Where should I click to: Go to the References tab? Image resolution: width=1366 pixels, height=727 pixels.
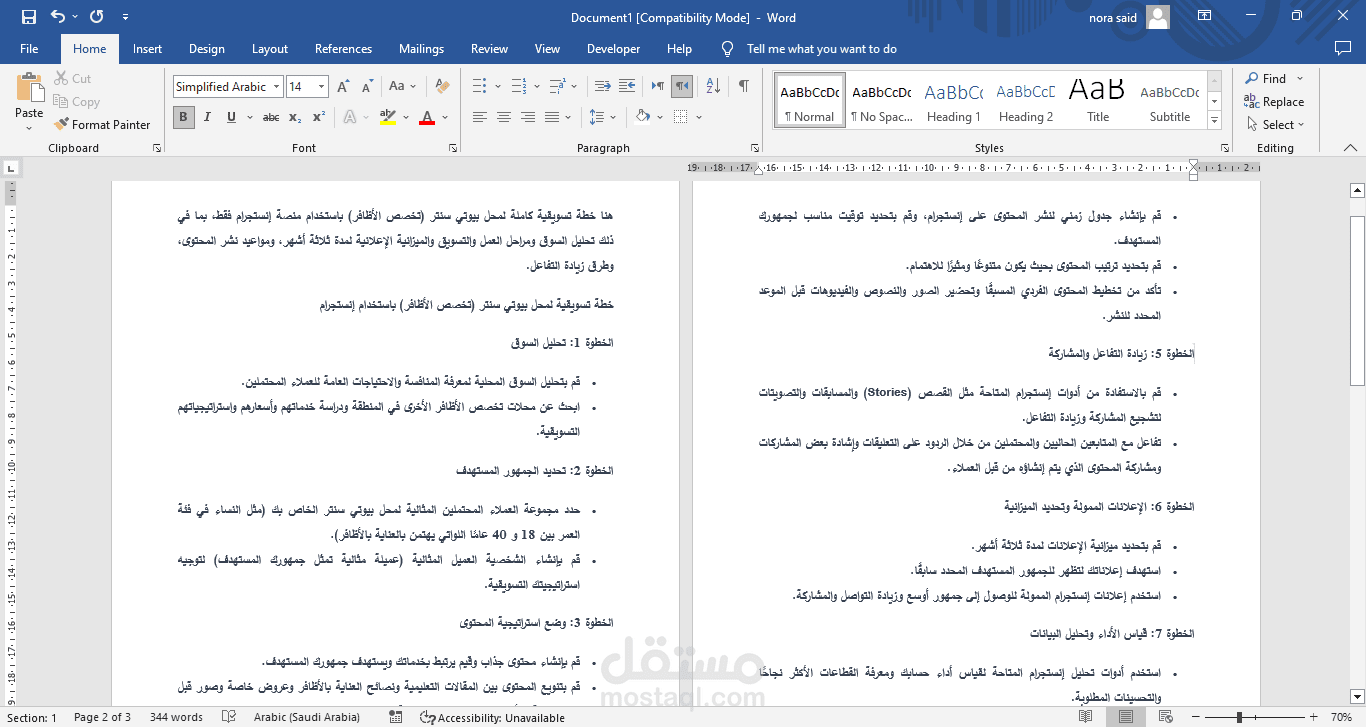point(343,49)
